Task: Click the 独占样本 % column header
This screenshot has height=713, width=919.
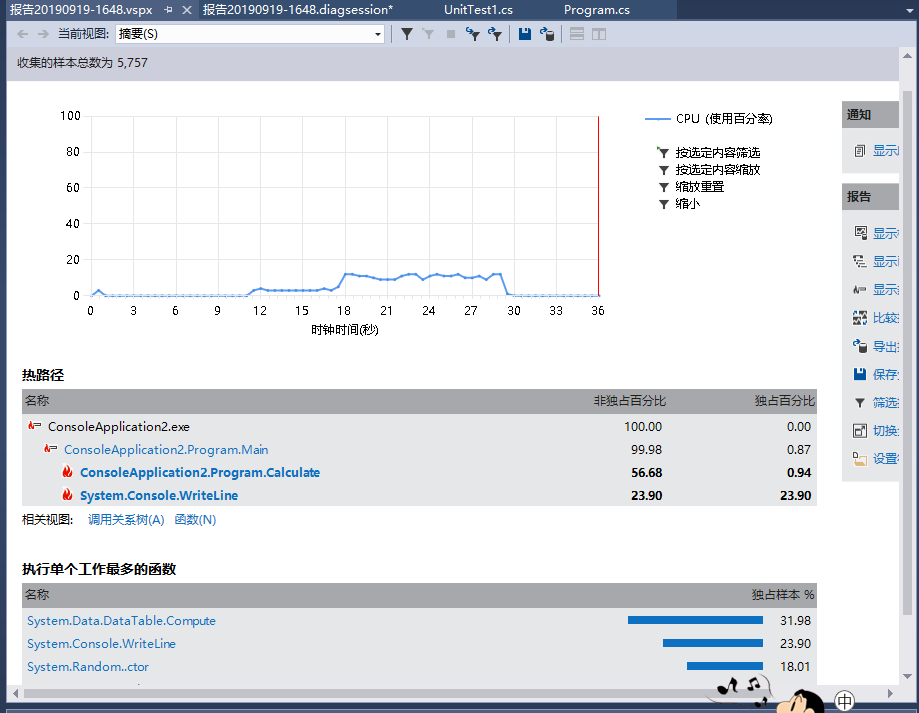Action: tap(783, 595)
